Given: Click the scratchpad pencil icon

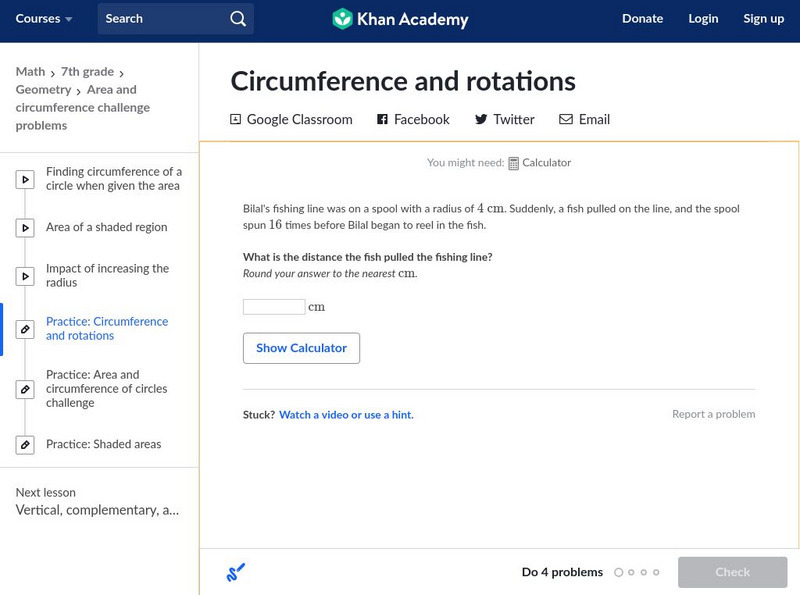Looking at the screenshot, I should (236, 572).
